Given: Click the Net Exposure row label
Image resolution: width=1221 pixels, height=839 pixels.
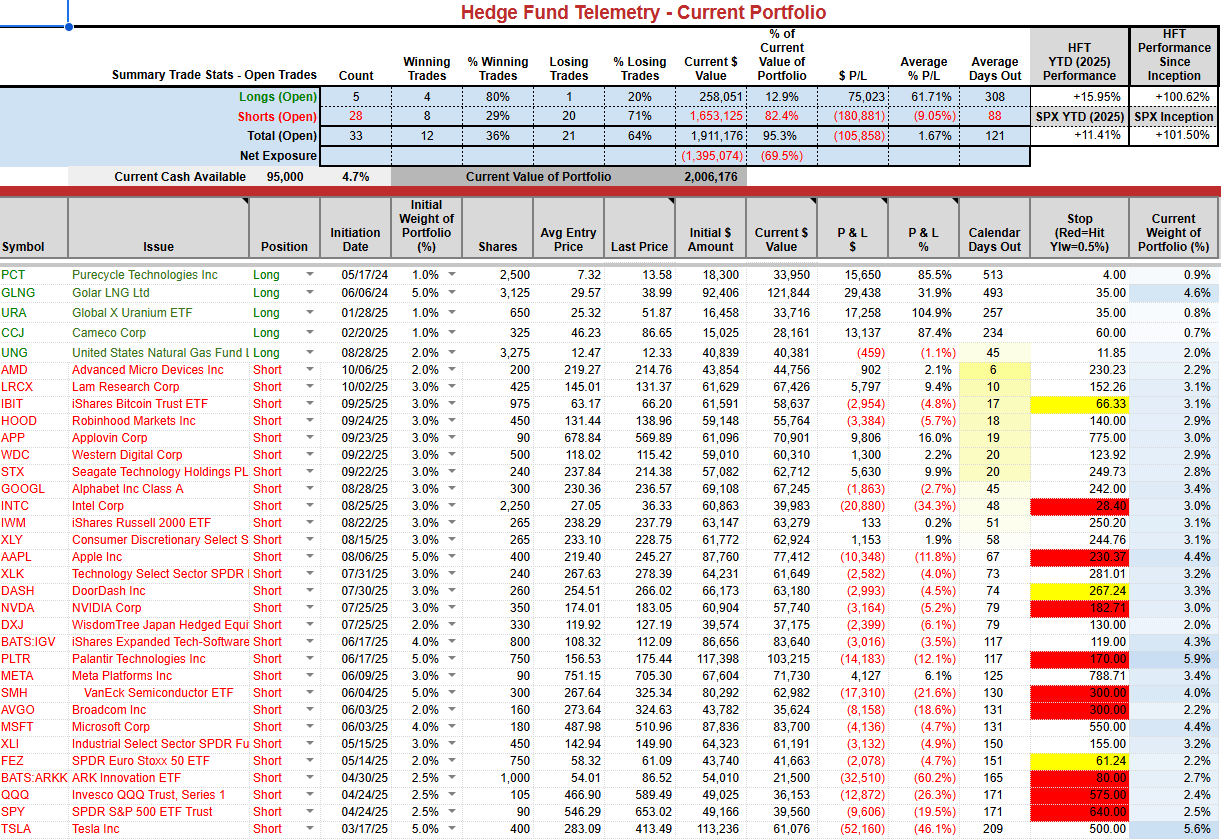Looking at the screenshot, I should point(278,156).
